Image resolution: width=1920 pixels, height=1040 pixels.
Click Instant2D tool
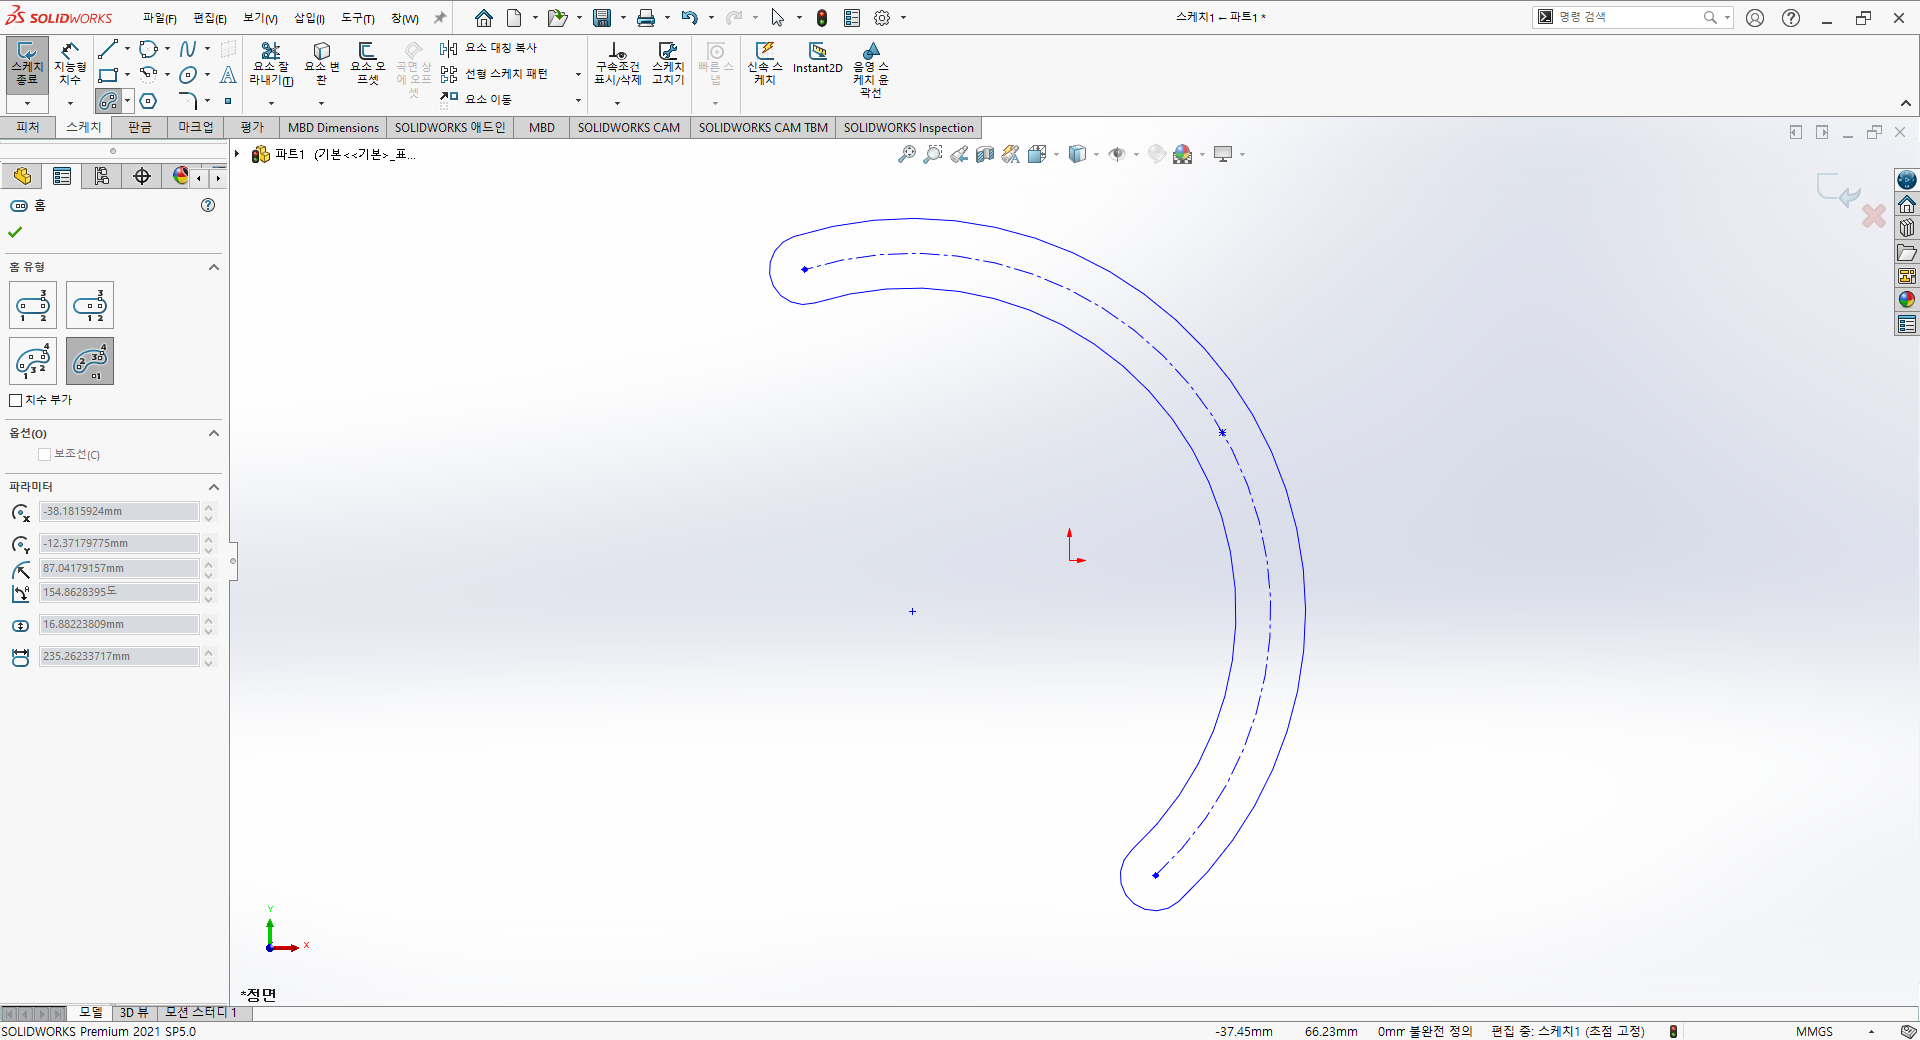817,58
